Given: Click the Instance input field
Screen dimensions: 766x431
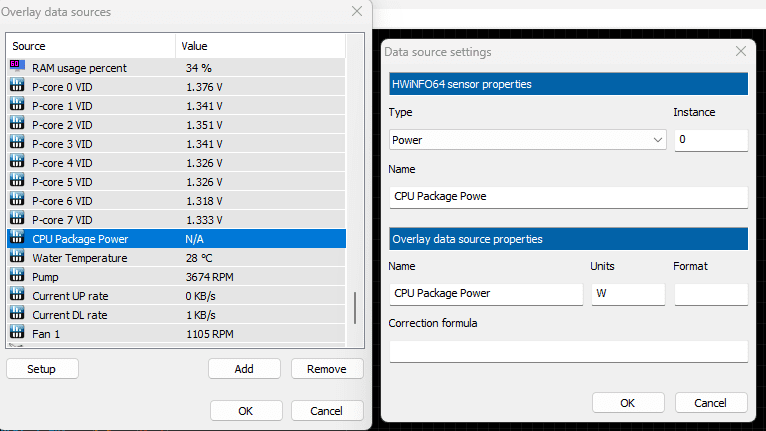Looking at the screenshot, I should (x=711, y=140).
